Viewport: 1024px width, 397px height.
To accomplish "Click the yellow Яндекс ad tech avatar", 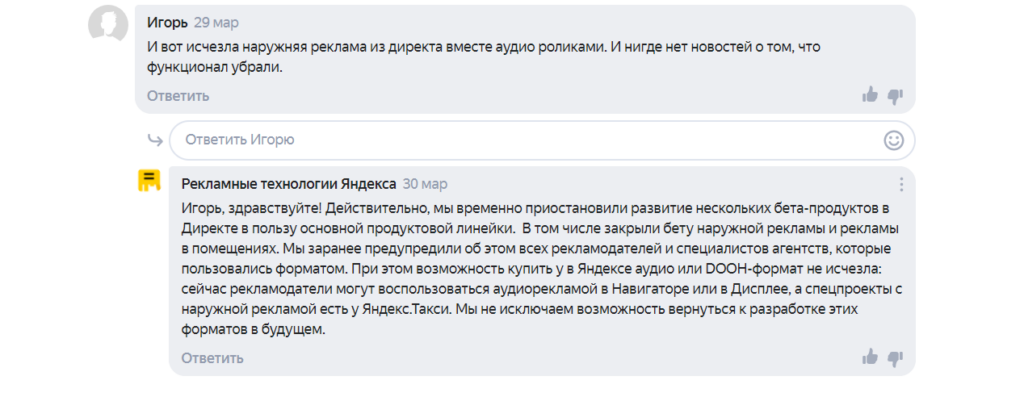I will [x=149, y=180].
